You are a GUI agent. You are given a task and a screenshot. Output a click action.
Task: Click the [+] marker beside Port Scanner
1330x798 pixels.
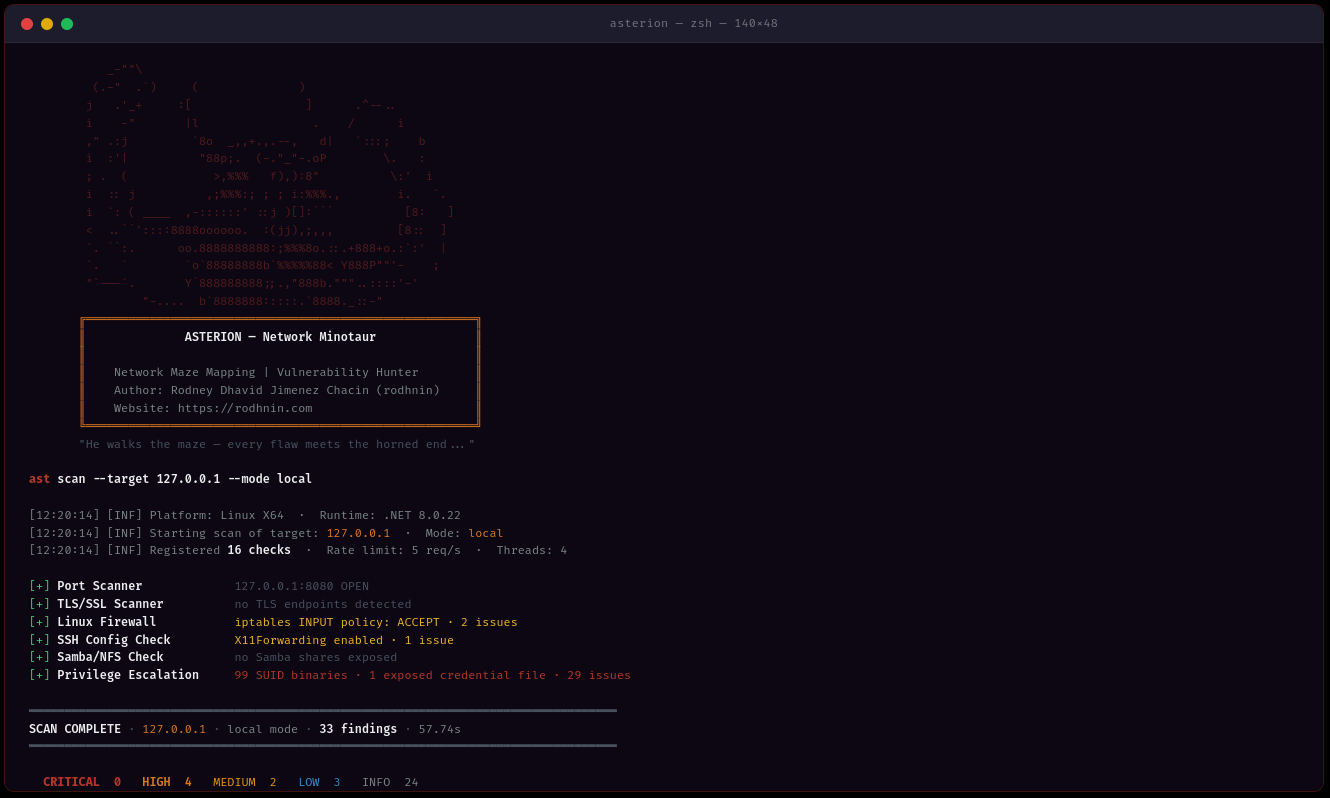(39, 586)
